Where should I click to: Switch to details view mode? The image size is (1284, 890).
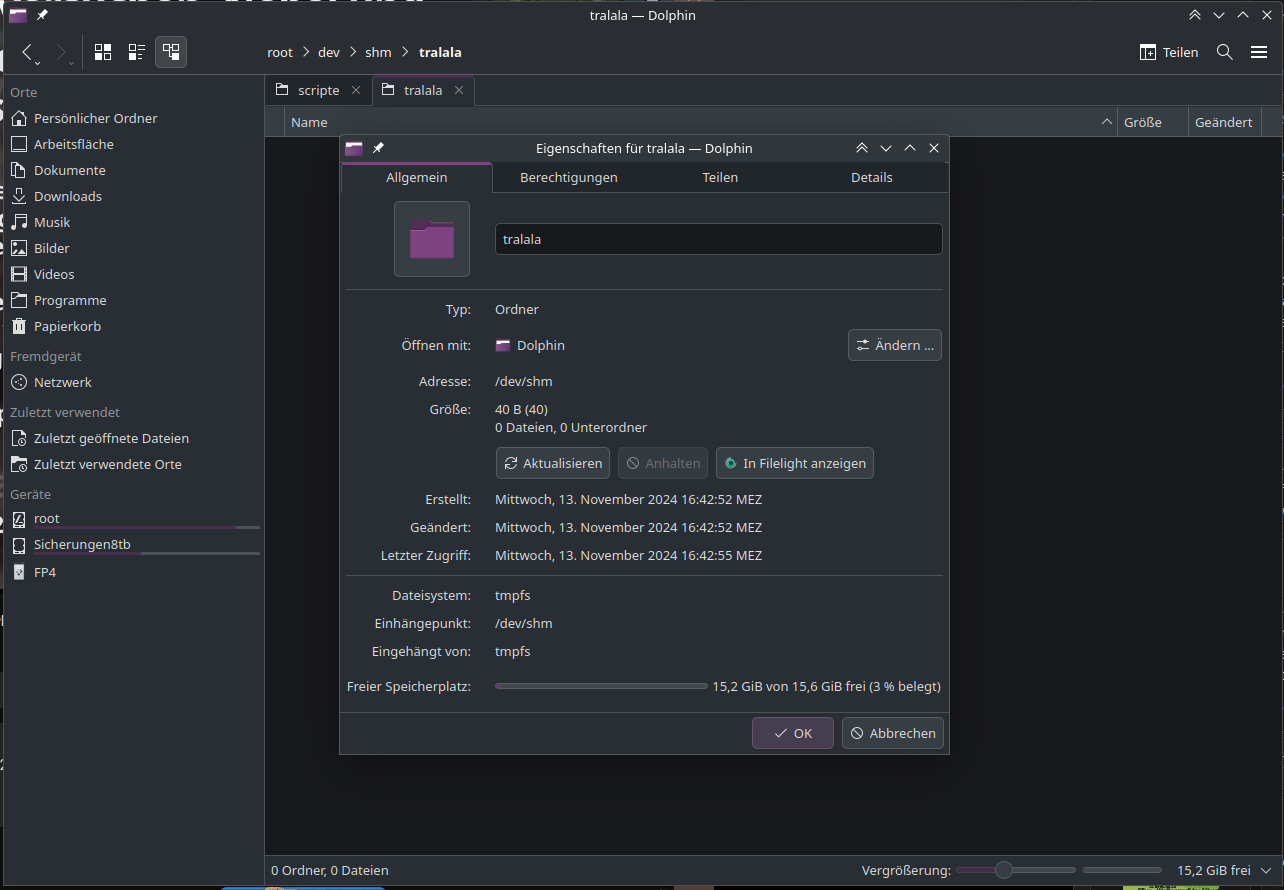point(171,52)
